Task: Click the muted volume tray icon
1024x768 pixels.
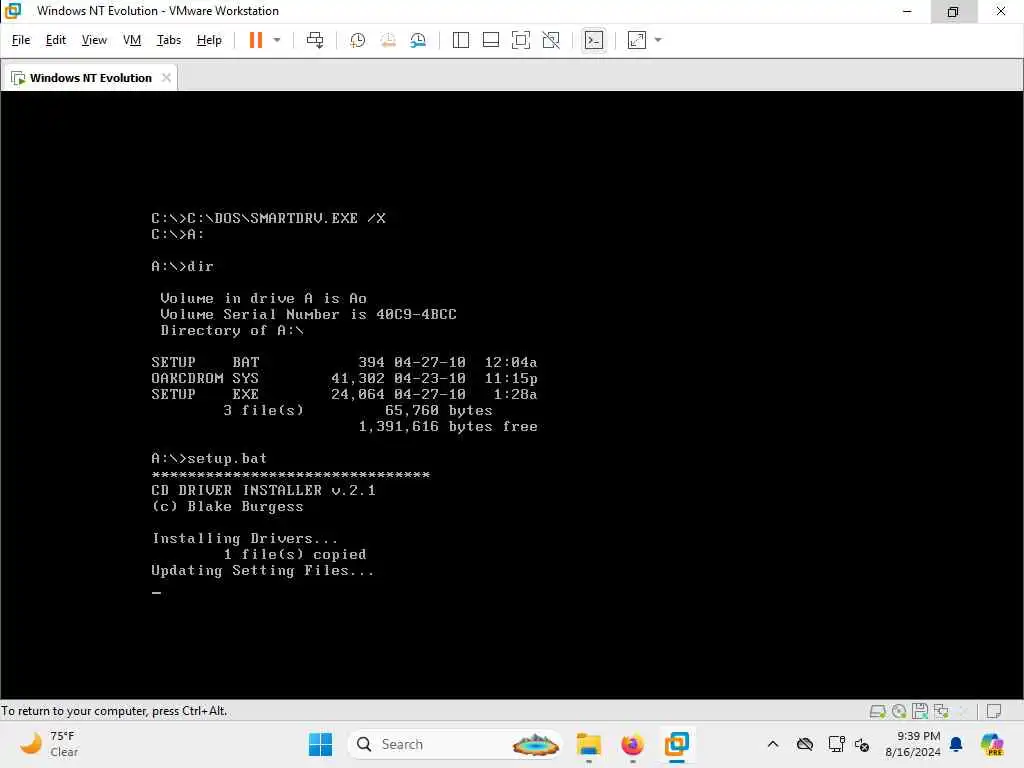Action: point(862,744)
